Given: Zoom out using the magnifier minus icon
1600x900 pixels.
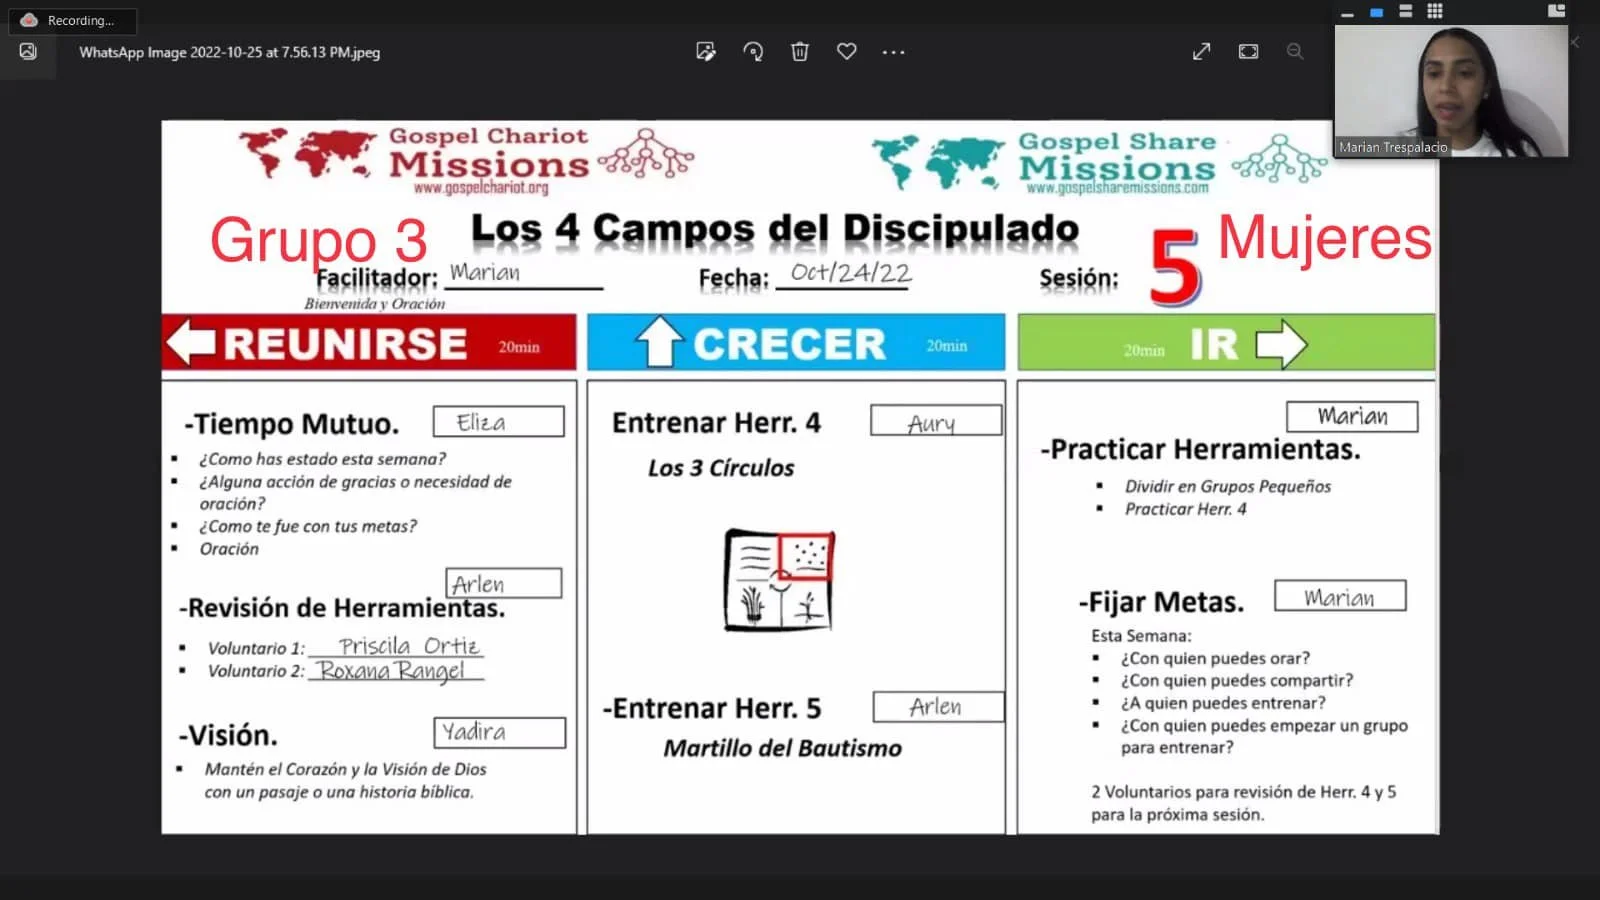Looking at the screenshot, I should point(1295,51).
